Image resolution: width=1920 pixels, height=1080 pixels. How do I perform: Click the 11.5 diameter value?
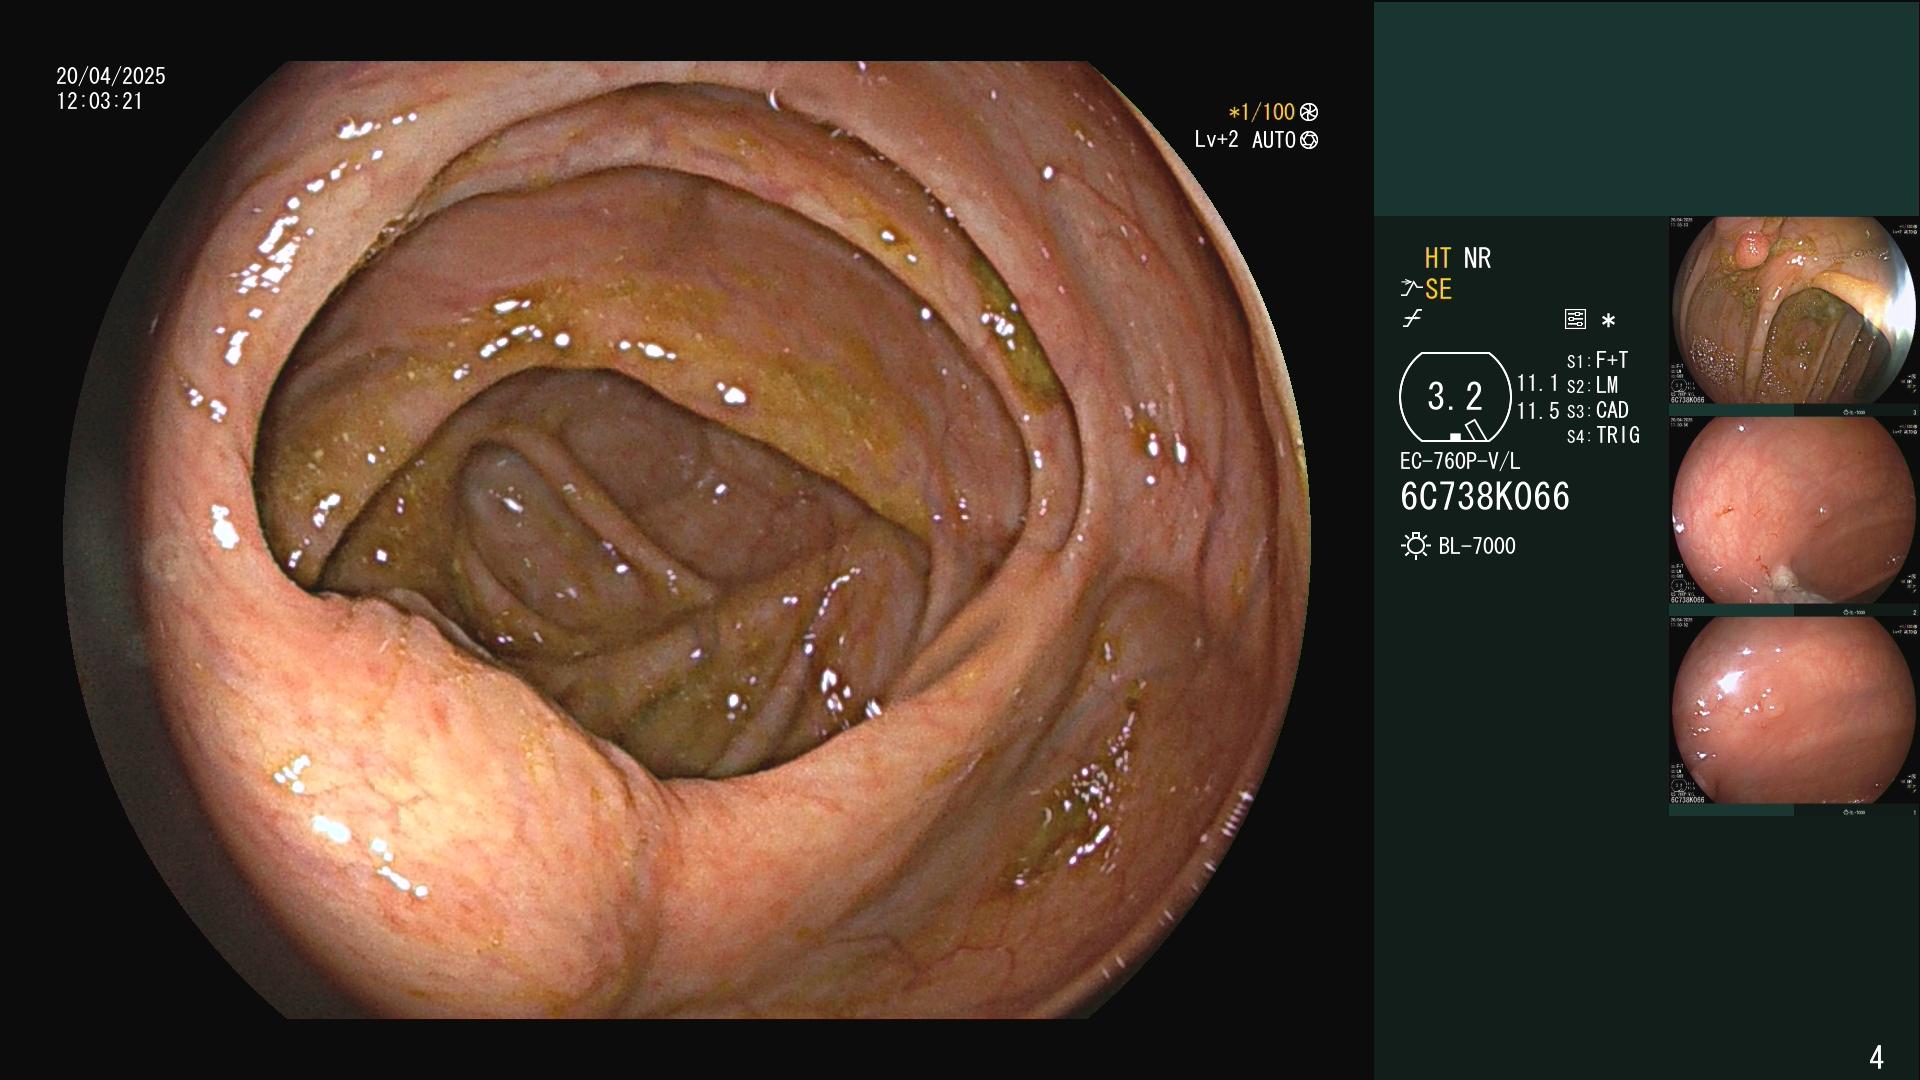1537,411
